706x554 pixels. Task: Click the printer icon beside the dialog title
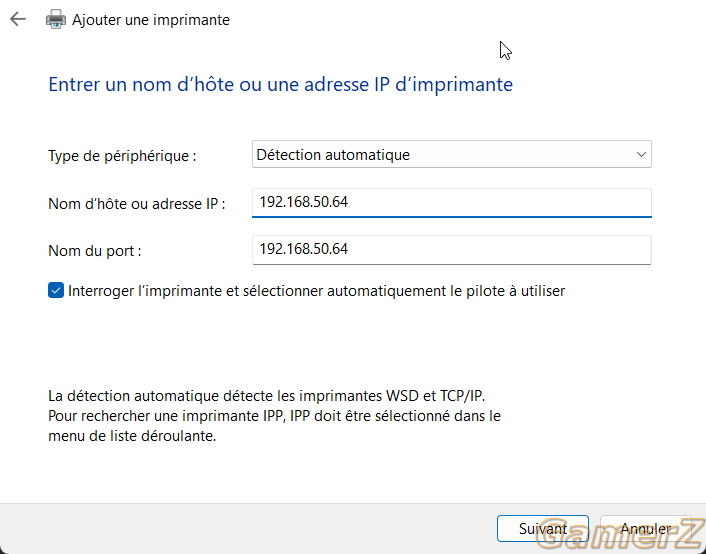[56, 19]
